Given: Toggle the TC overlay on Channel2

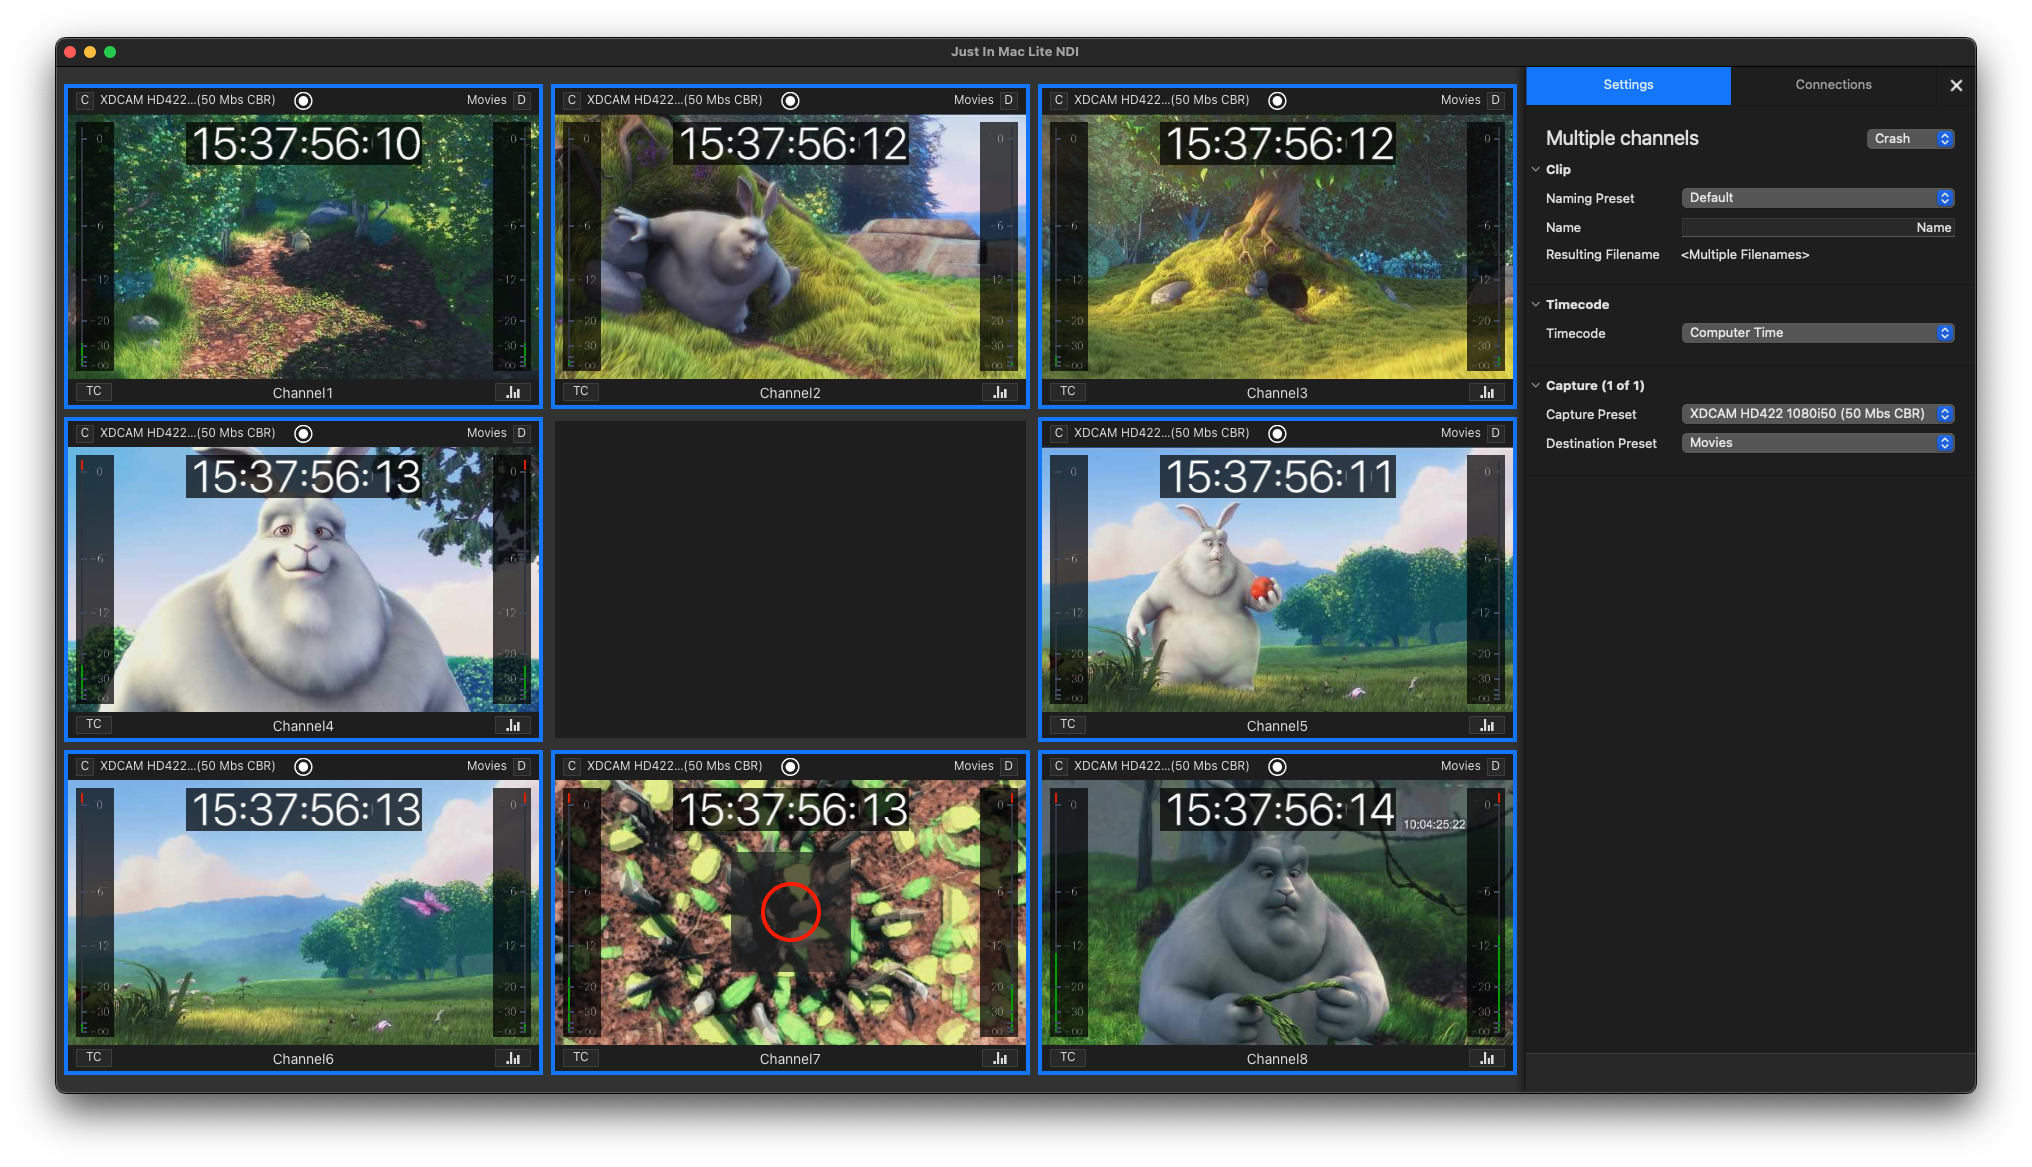Looking at the screenshot, I should click(581, 391).
